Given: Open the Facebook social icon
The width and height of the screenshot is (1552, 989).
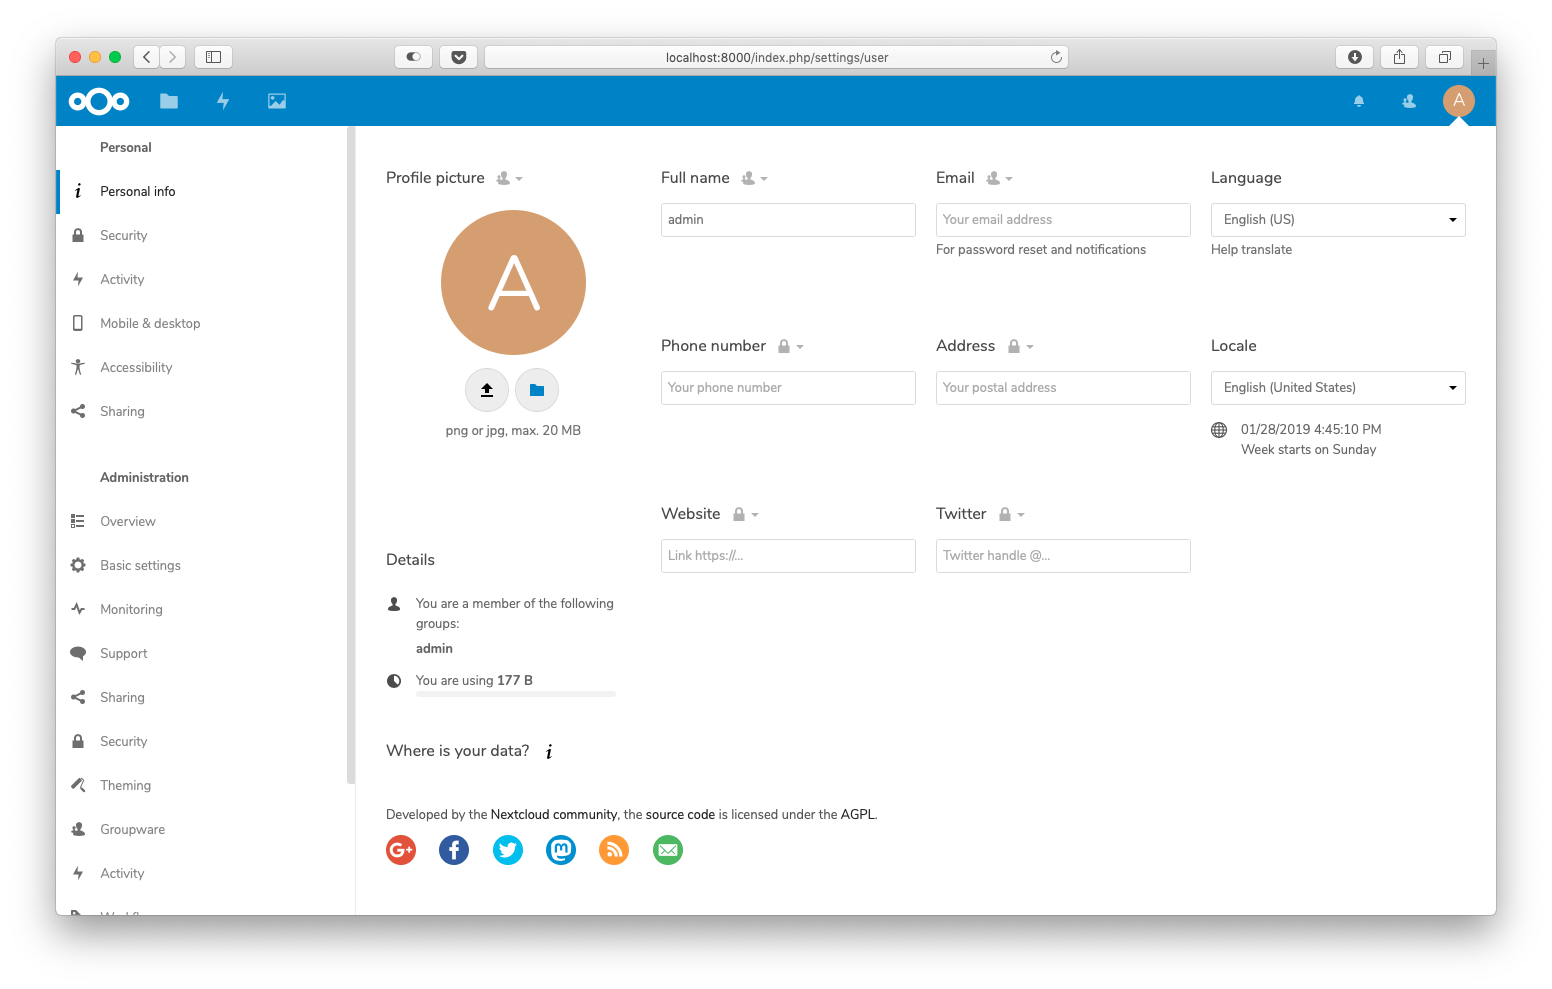Looking at the screenshot, I should click(454, 850).
